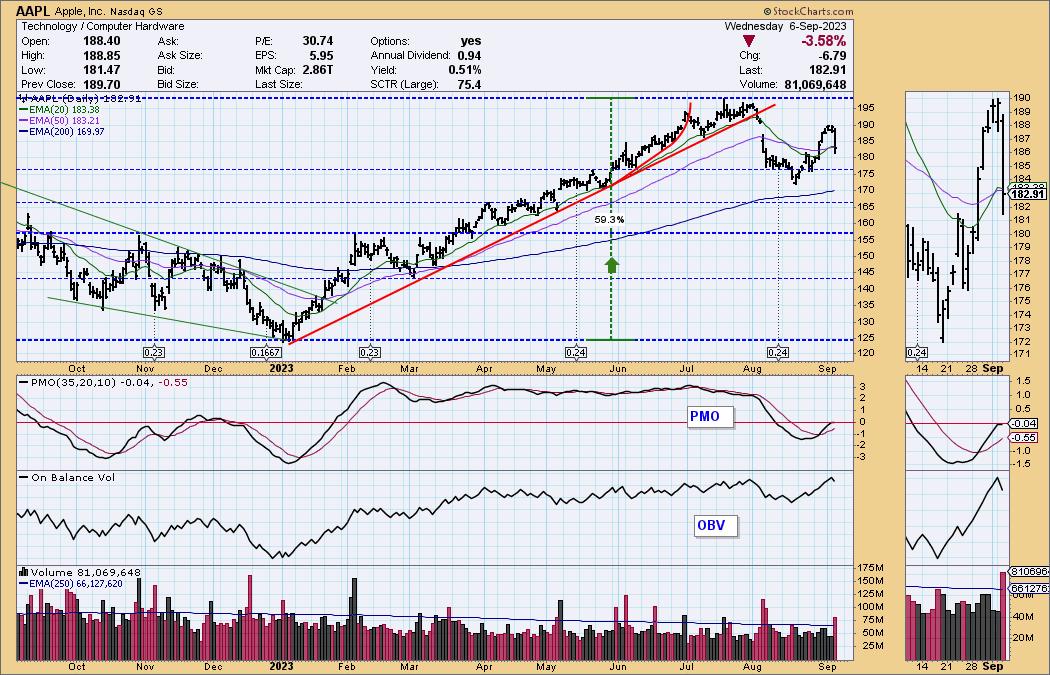This screenshot has width=1050, height=675.
Task: Click the 120 price axis label
Action: click(866, 354)
